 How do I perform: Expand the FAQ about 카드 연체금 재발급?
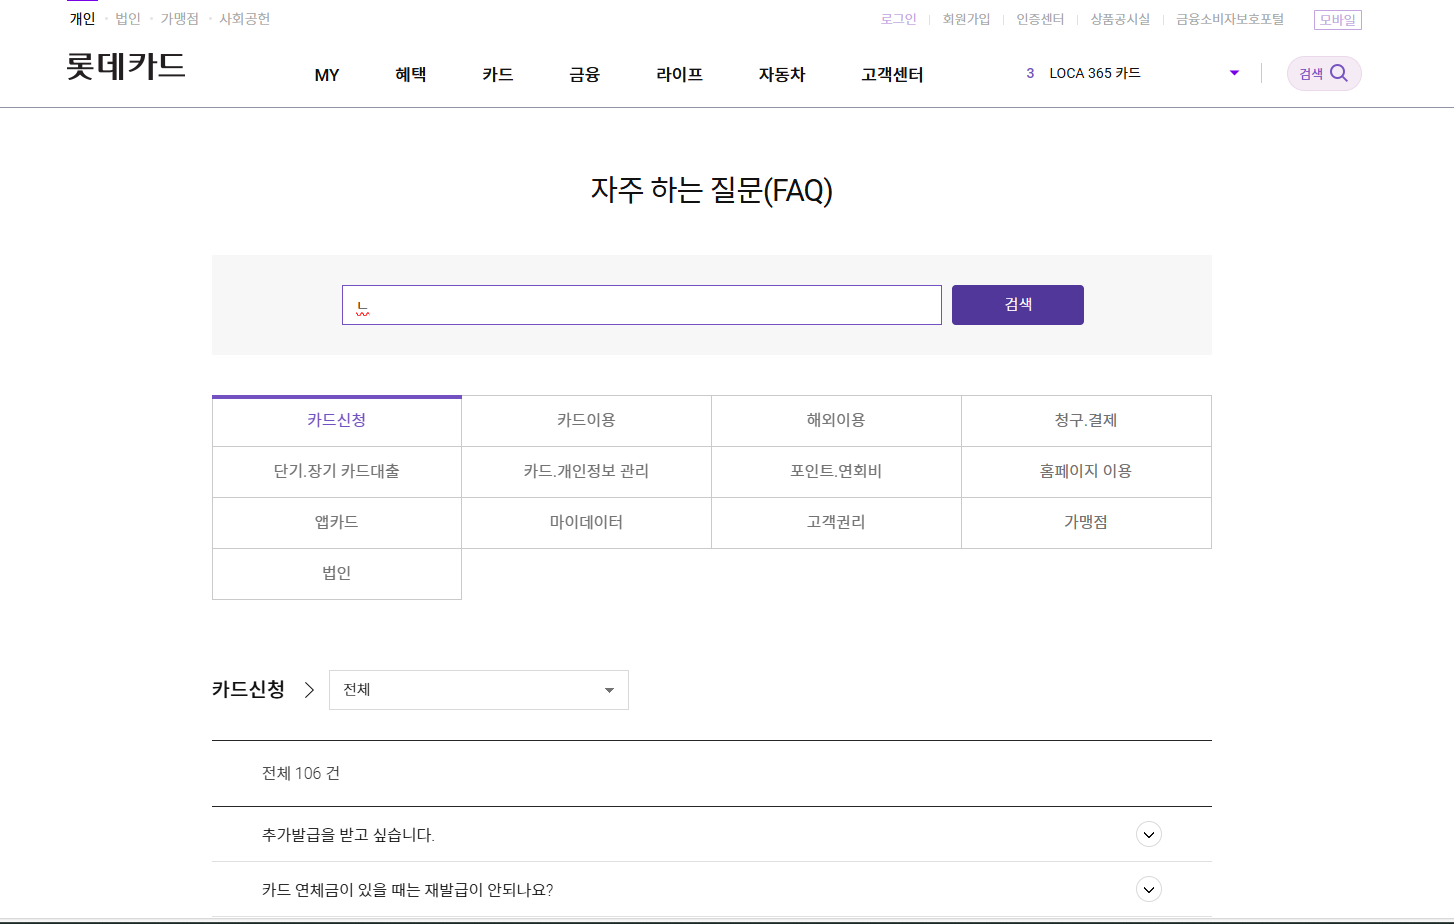[1148, 889]
